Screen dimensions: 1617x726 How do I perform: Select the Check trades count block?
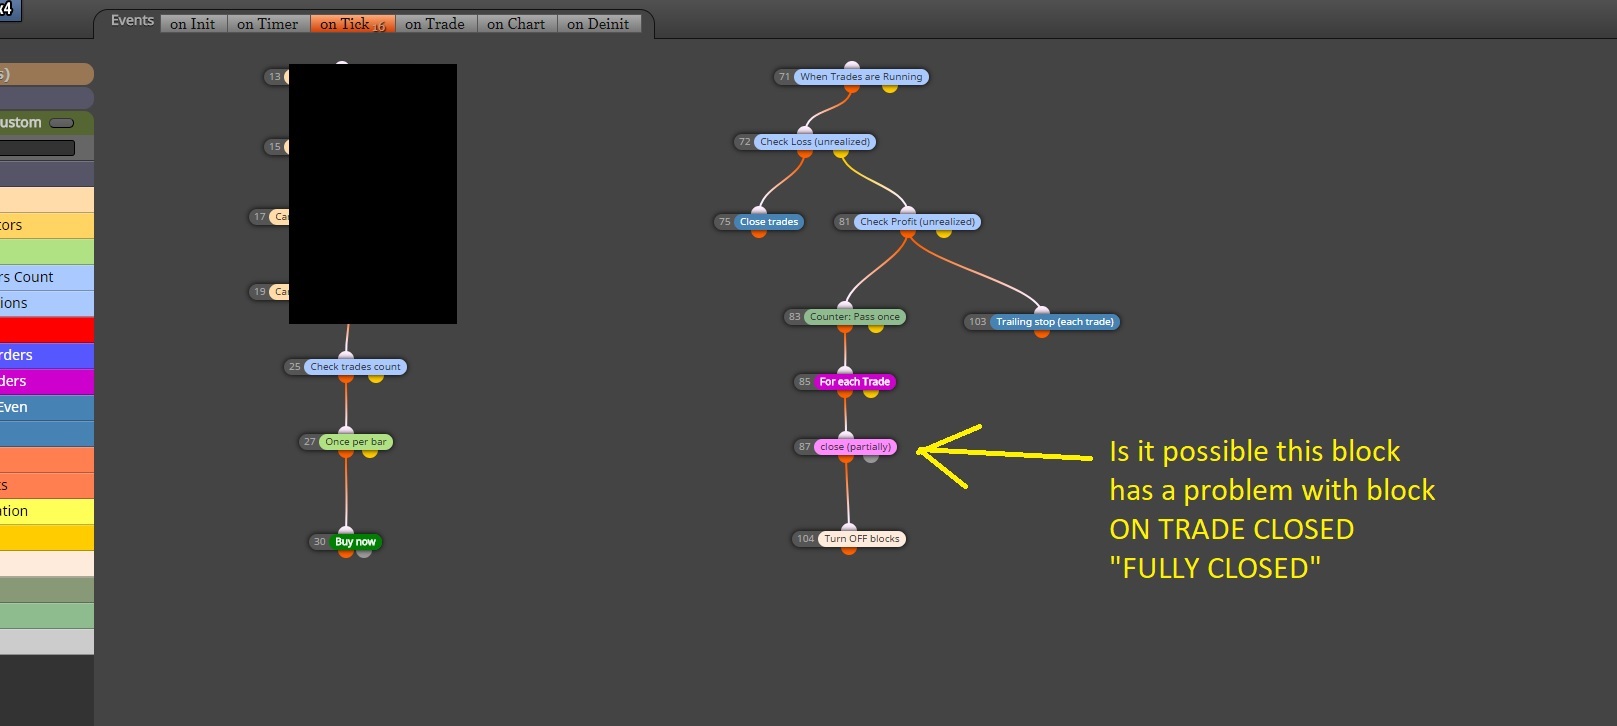(x=355, y=367)
